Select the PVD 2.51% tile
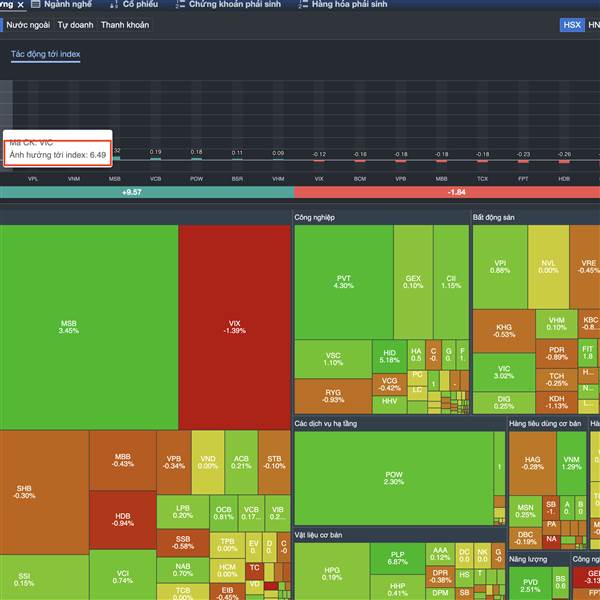Viewport: 600px width, 600px height. pos(530,584)
